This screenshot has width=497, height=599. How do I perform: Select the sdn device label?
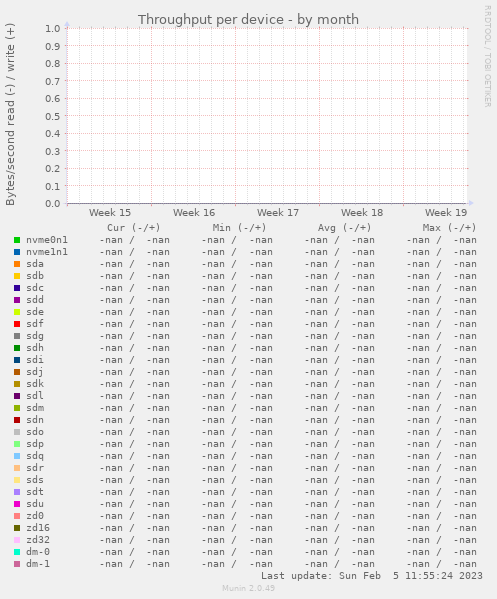[x=35, y=420]
